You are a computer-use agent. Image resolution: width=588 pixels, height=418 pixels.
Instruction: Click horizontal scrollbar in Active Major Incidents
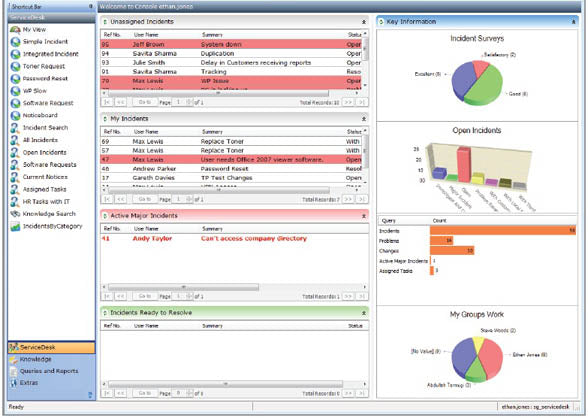[183, 287]
